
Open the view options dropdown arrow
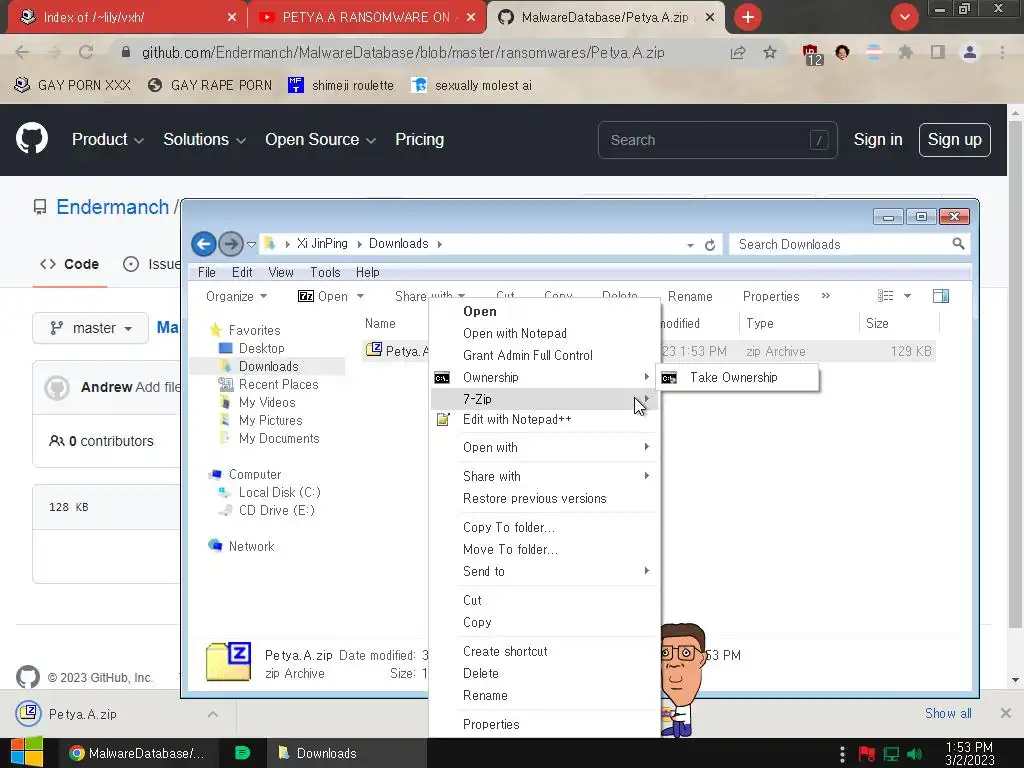tap(907, 296)
